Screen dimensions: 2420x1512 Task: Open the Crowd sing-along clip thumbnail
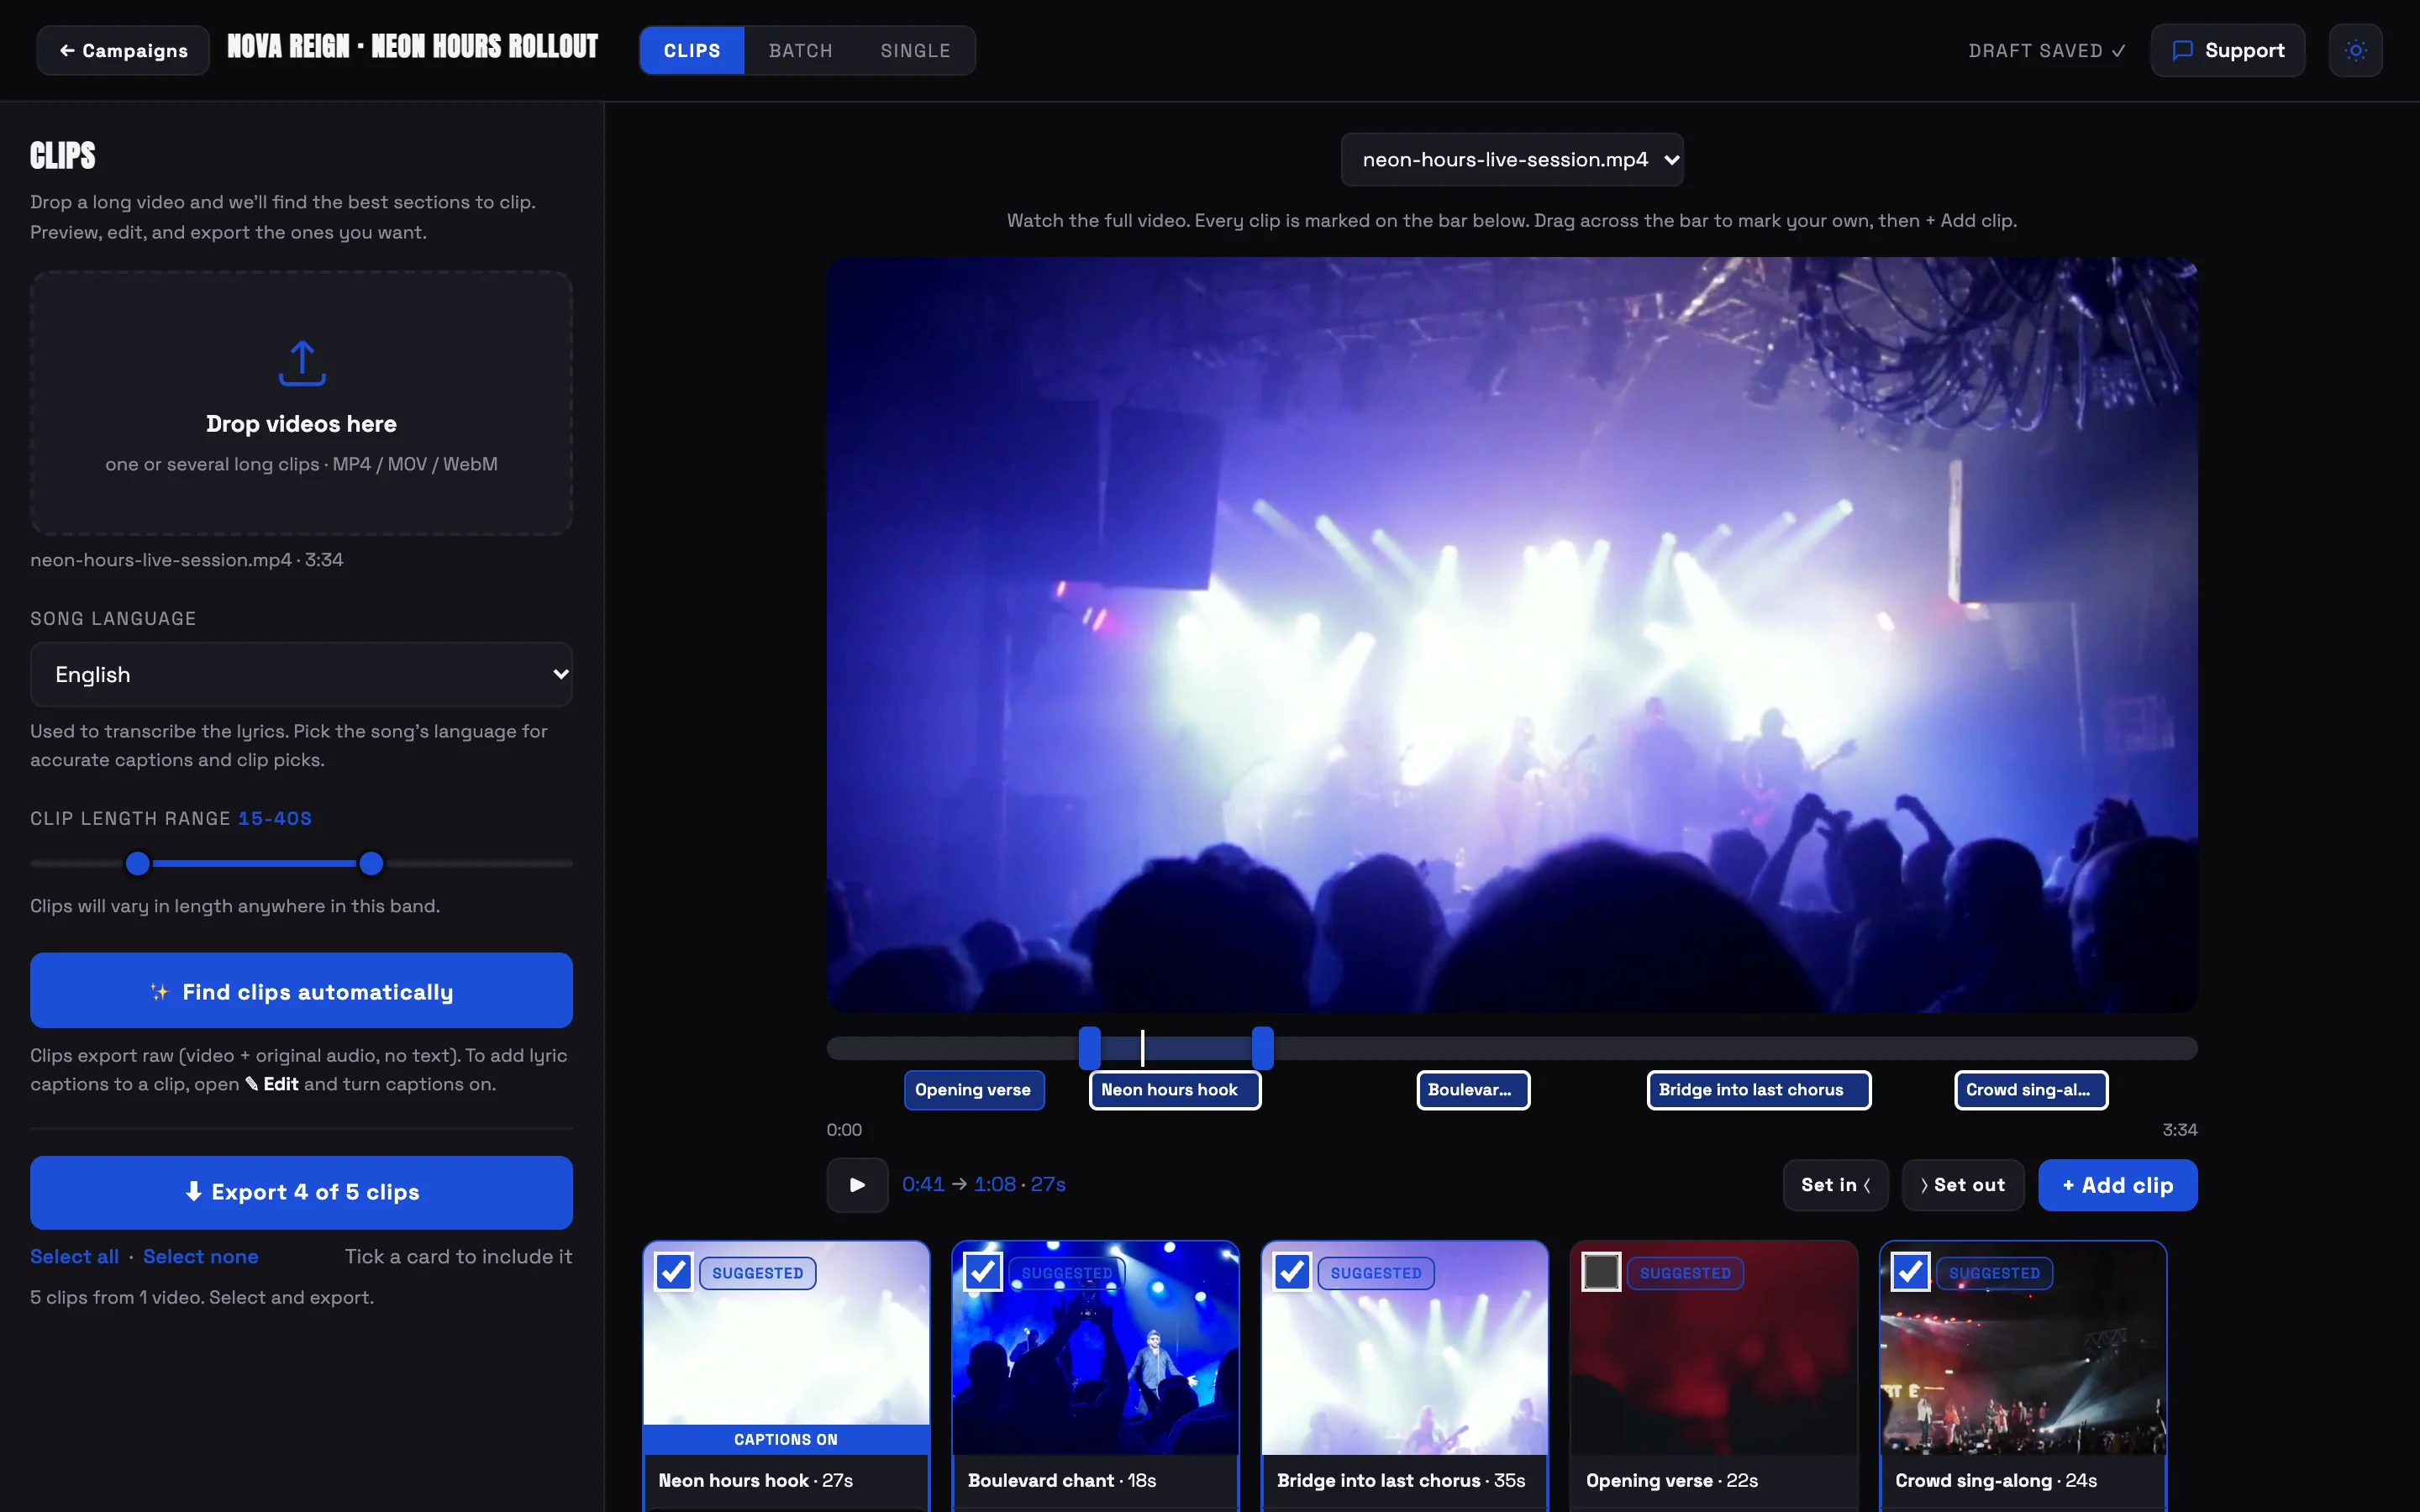2022,1348
